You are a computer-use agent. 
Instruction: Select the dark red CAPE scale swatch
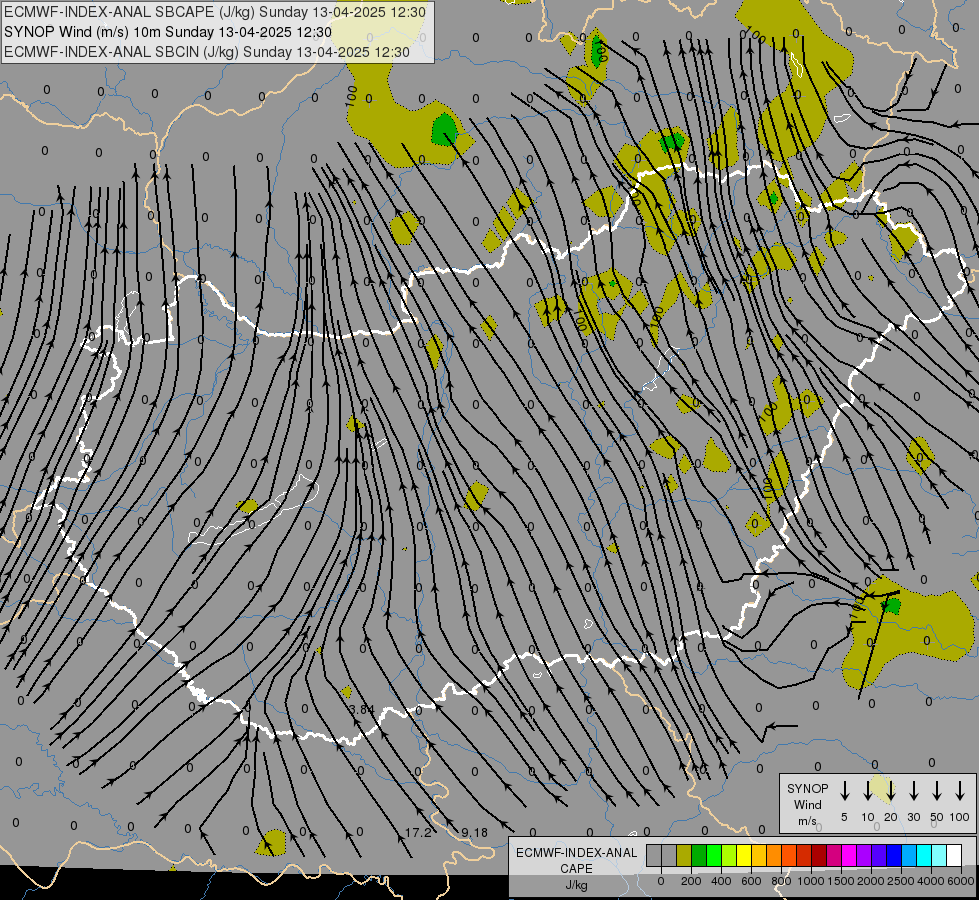point(820,855)
